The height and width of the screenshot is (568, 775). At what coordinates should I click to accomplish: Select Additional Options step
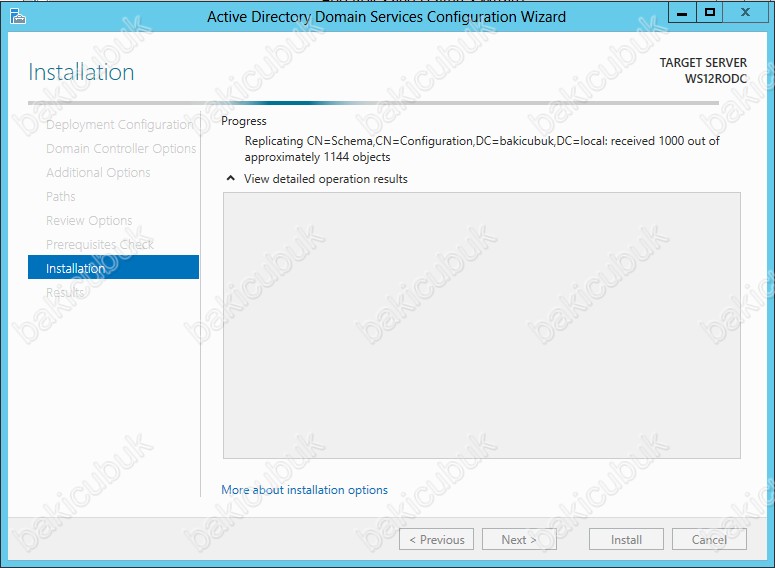click(x=98, y=173)
